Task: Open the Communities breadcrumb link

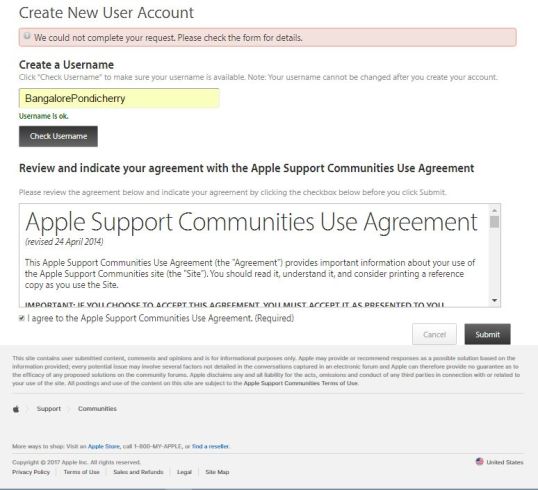Action: (x=97, y=409)
